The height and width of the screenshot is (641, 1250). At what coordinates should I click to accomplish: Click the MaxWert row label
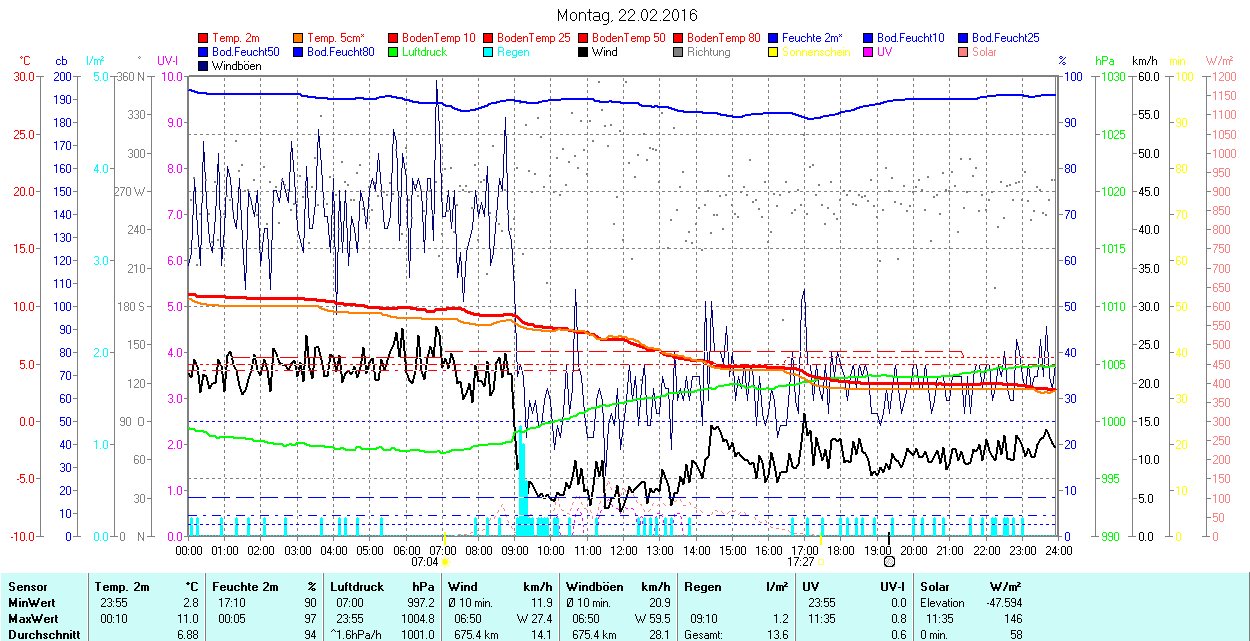click(31, 618)
